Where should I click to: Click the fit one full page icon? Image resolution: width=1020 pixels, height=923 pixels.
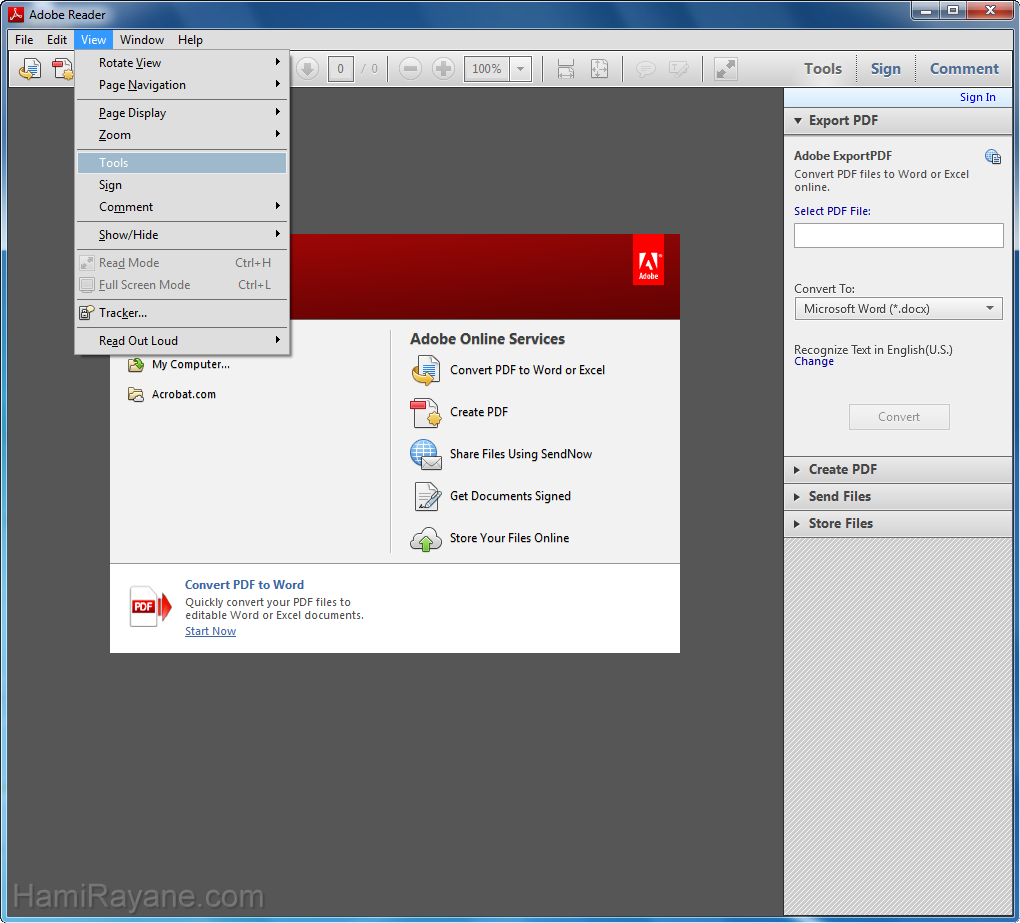coord(599,68)
